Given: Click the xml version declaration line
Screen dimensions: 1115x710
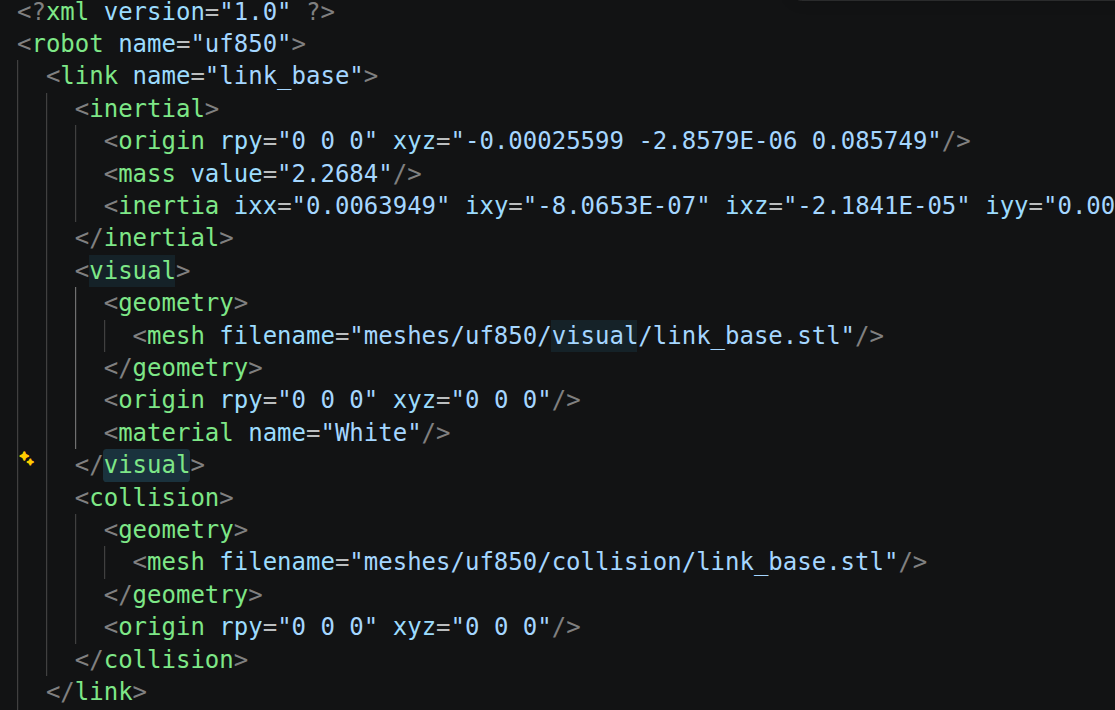Looking at the screenshot, I should (x=176, y=11).
